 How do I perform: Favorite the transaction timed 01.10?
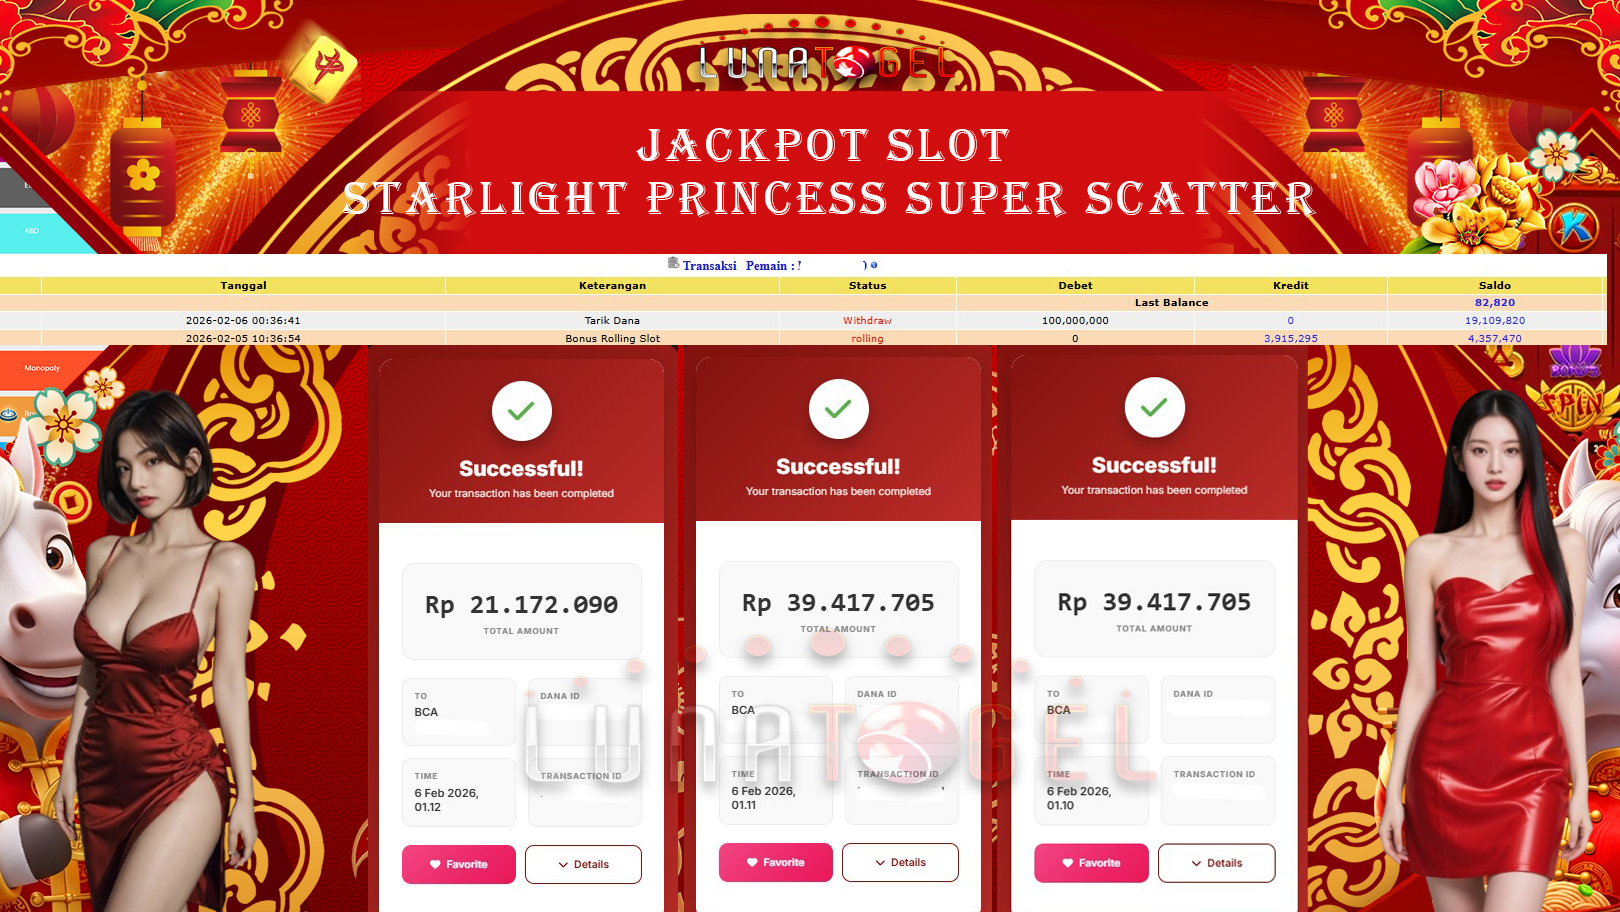click(x=1091, y=863)
